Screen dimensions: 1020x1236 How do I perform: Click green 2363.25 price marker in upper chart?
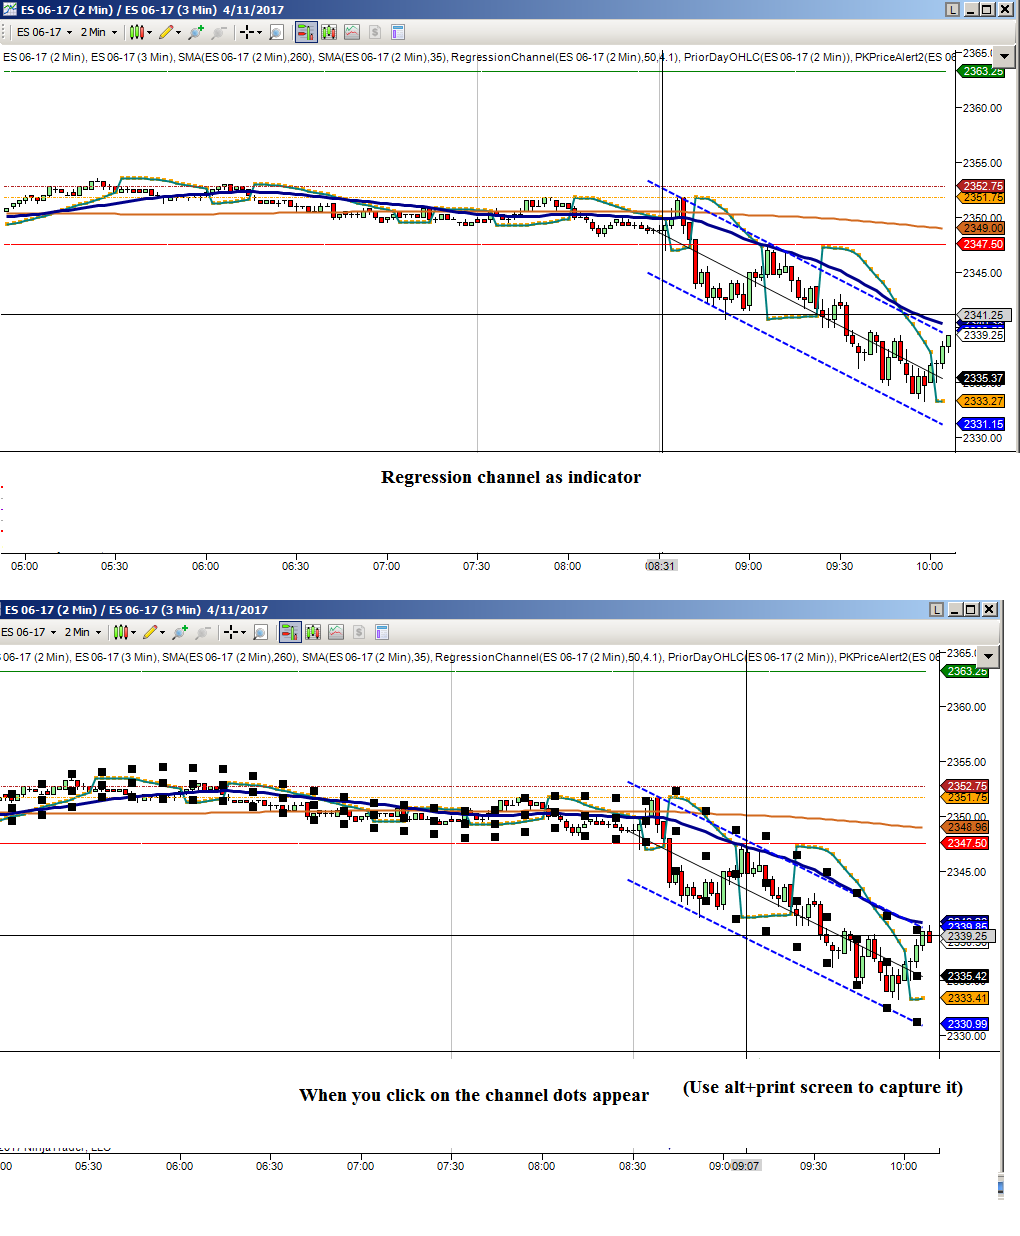pos(982,71)
